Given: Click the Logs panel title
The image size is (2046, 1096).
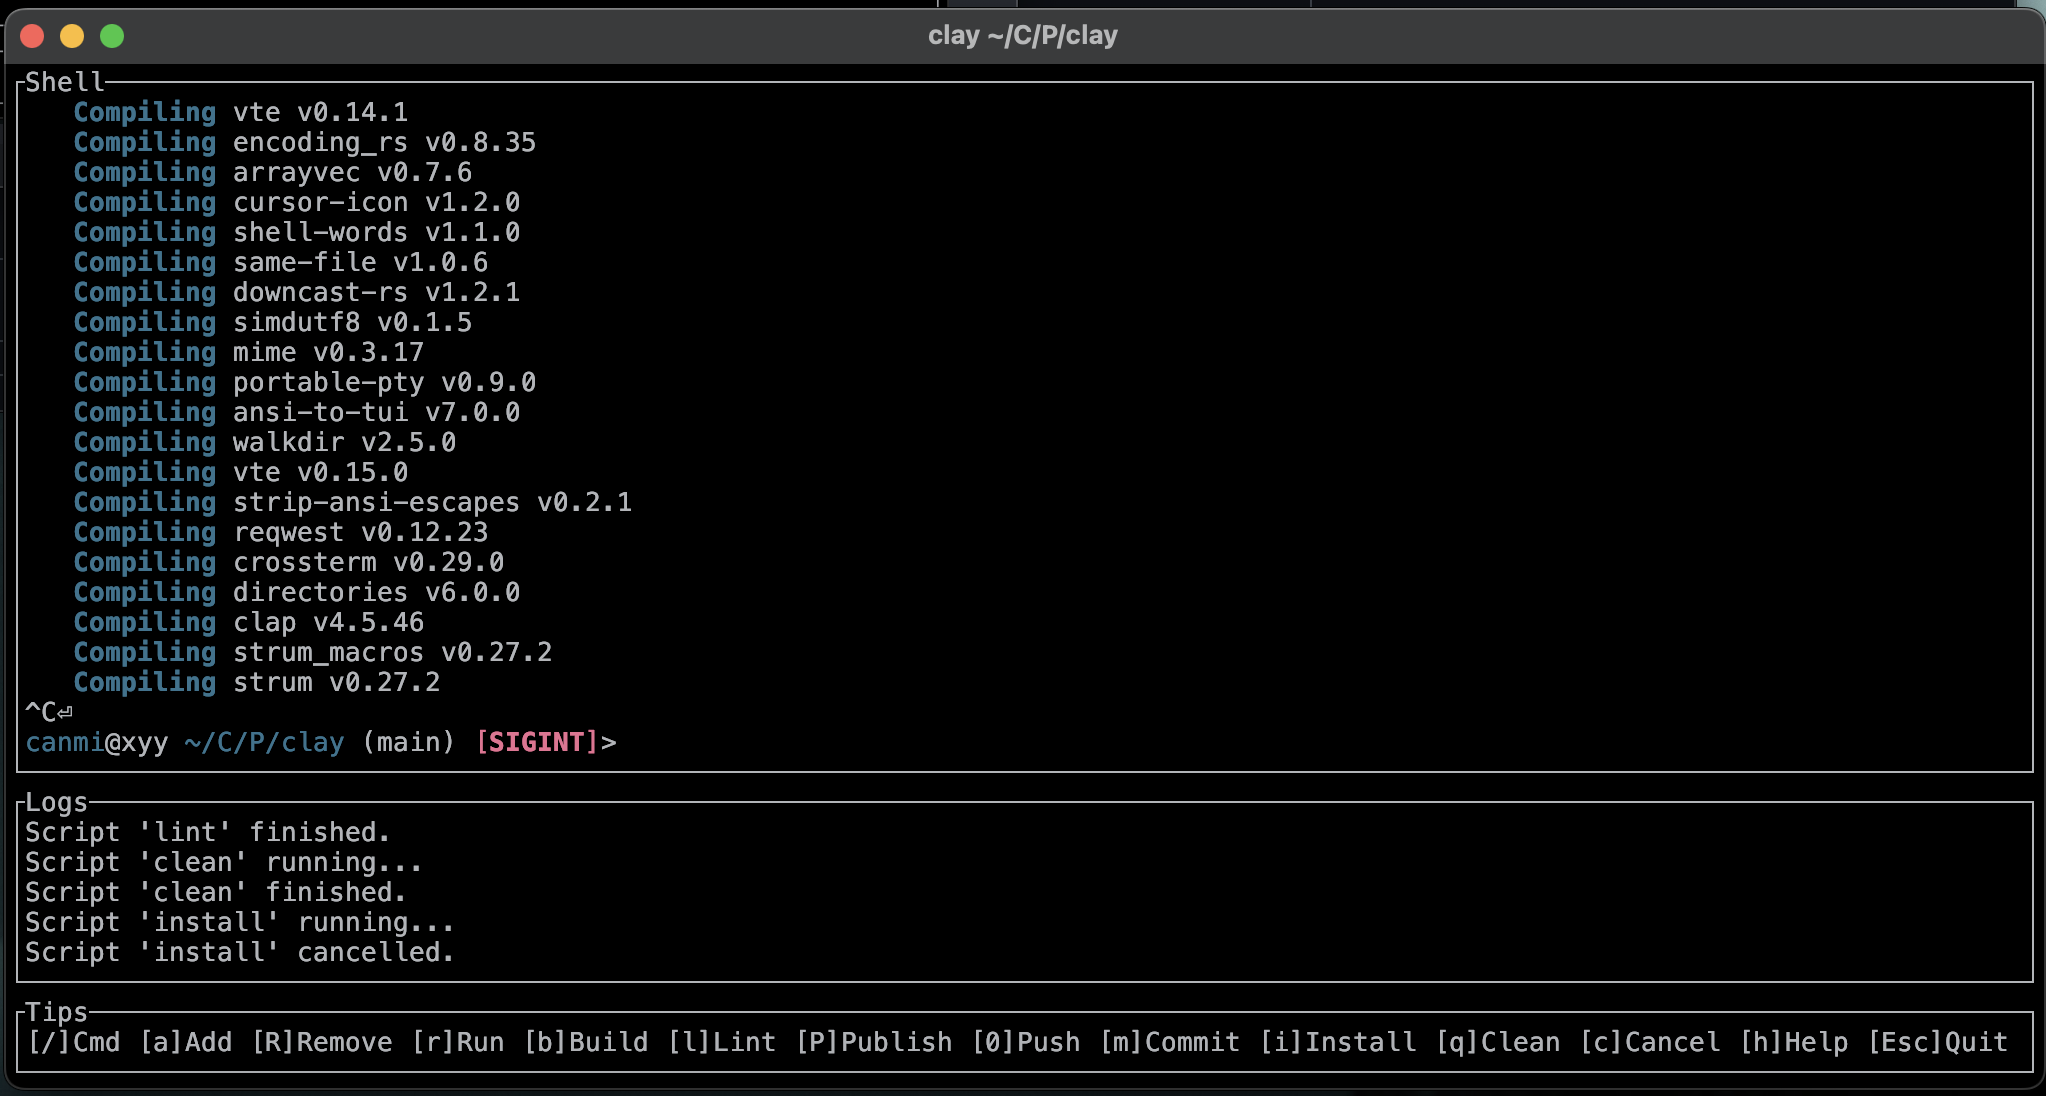Looking at the screenshot, I should [56, 802].
